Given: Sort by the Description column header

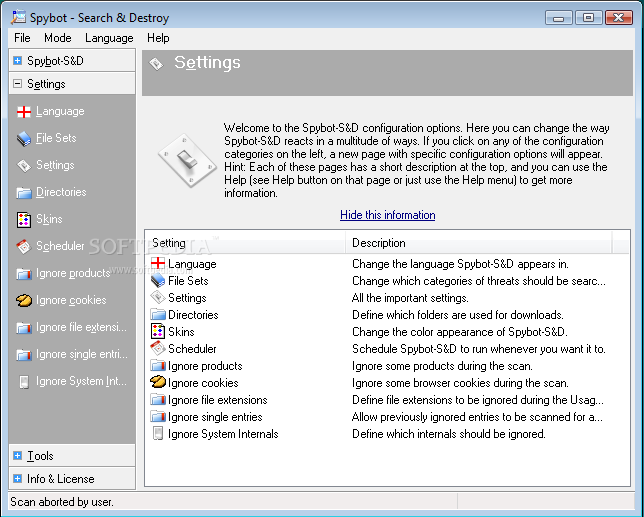Looking at the screenshot, I should click(x=479, y=243).
